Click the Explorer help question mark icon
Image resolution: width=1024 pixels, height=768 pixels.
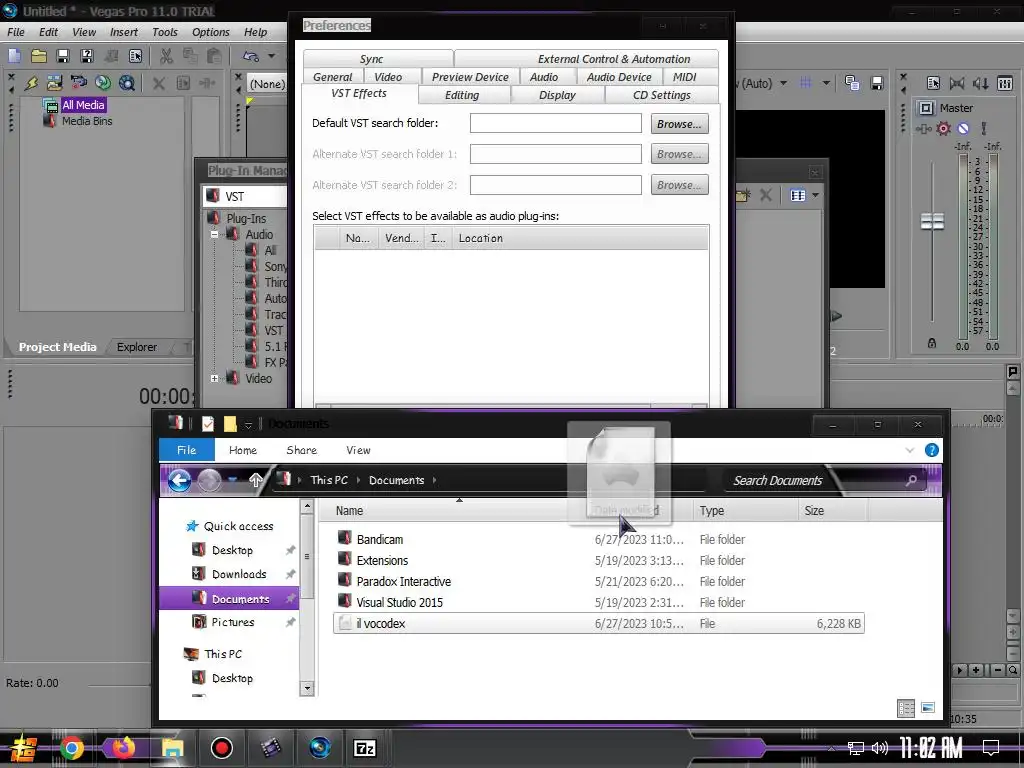(x=932, y=450)
